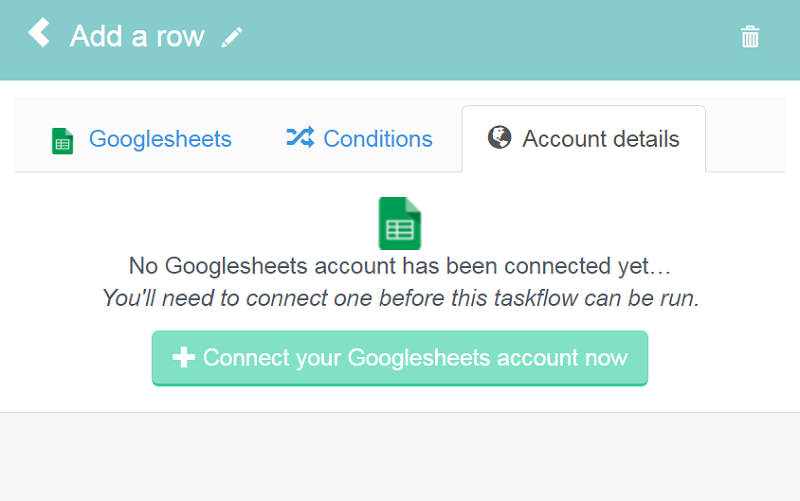Open the Conditions tab
The width and height of the screenshot is (800, 501).
359,139
